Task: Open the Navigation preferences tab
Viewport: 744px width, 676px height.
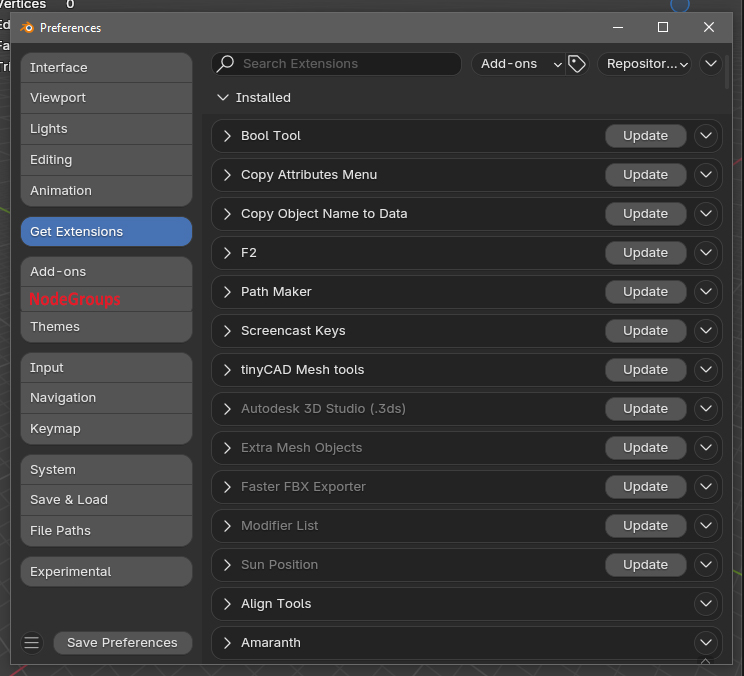Action: (106, 398)
